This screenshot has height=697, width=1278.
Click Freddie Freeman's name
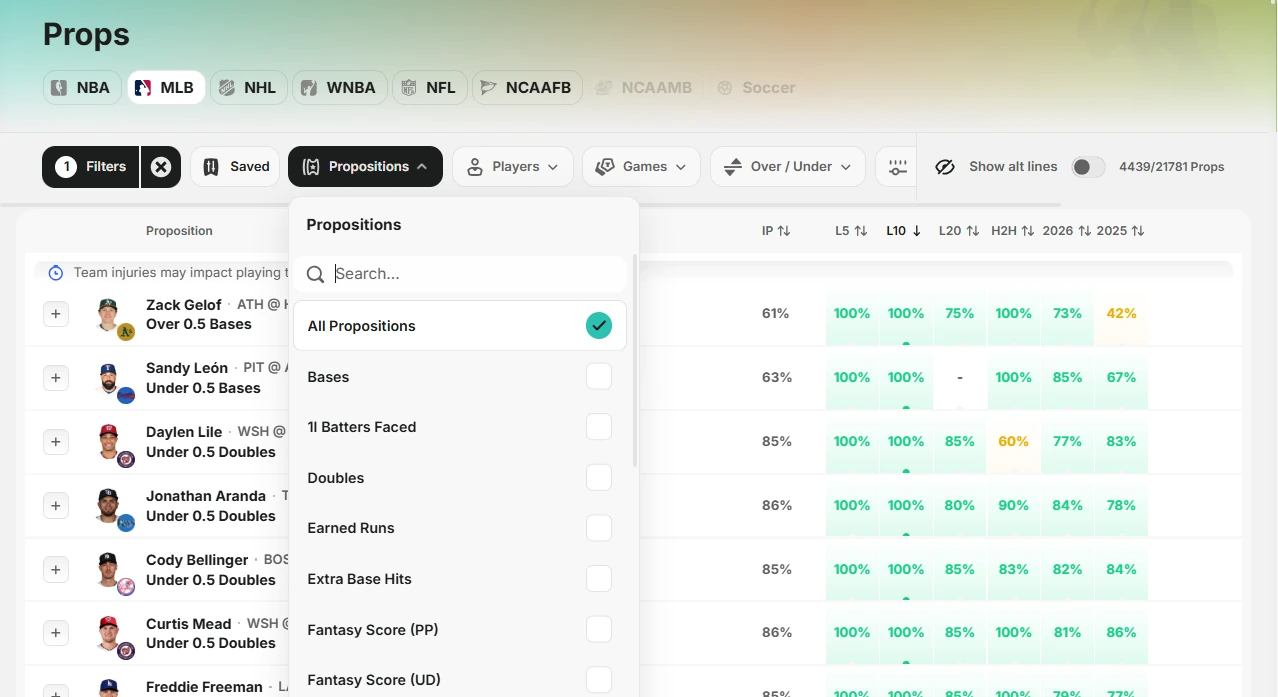204,687
